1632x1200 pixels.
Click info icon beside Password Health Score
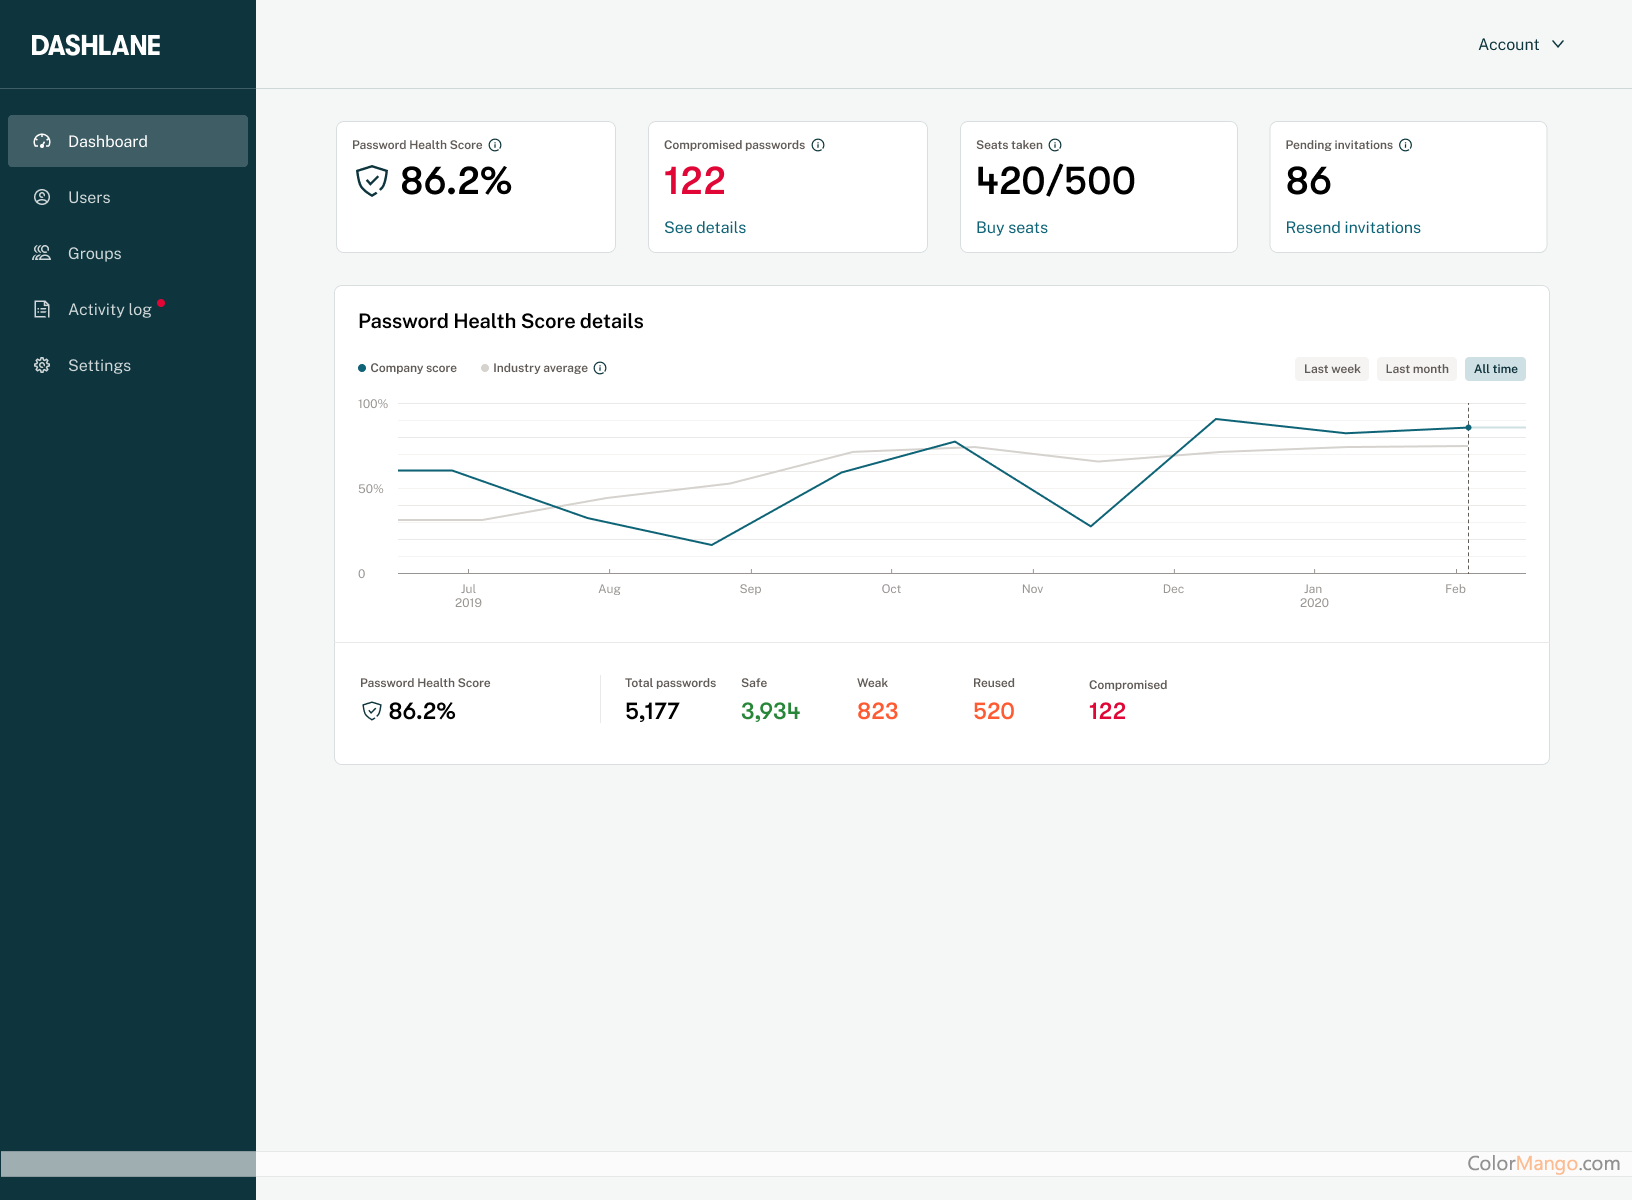(495, 145)
